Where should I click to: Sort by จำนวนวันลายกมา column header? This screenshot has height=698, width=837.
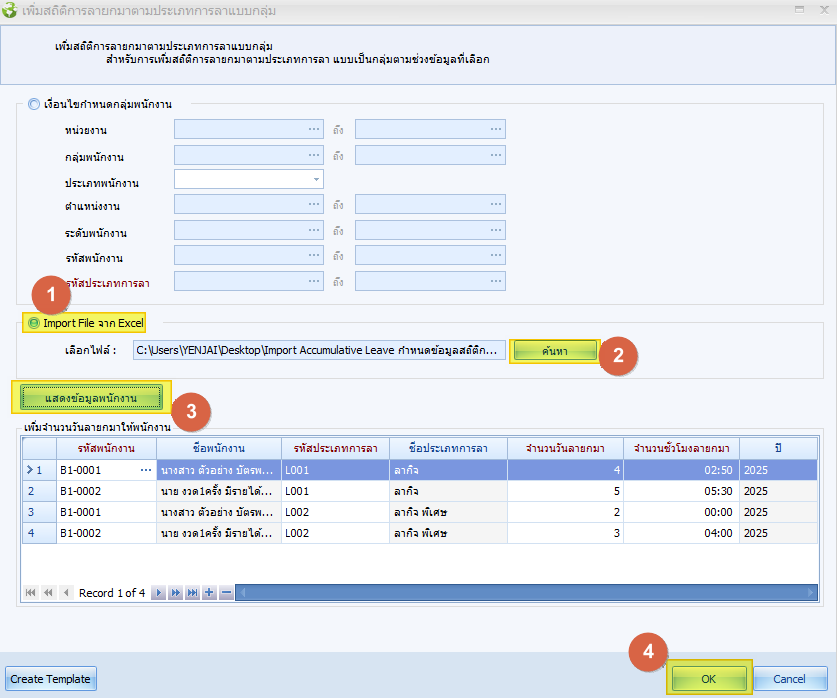(x=566, y=447)
